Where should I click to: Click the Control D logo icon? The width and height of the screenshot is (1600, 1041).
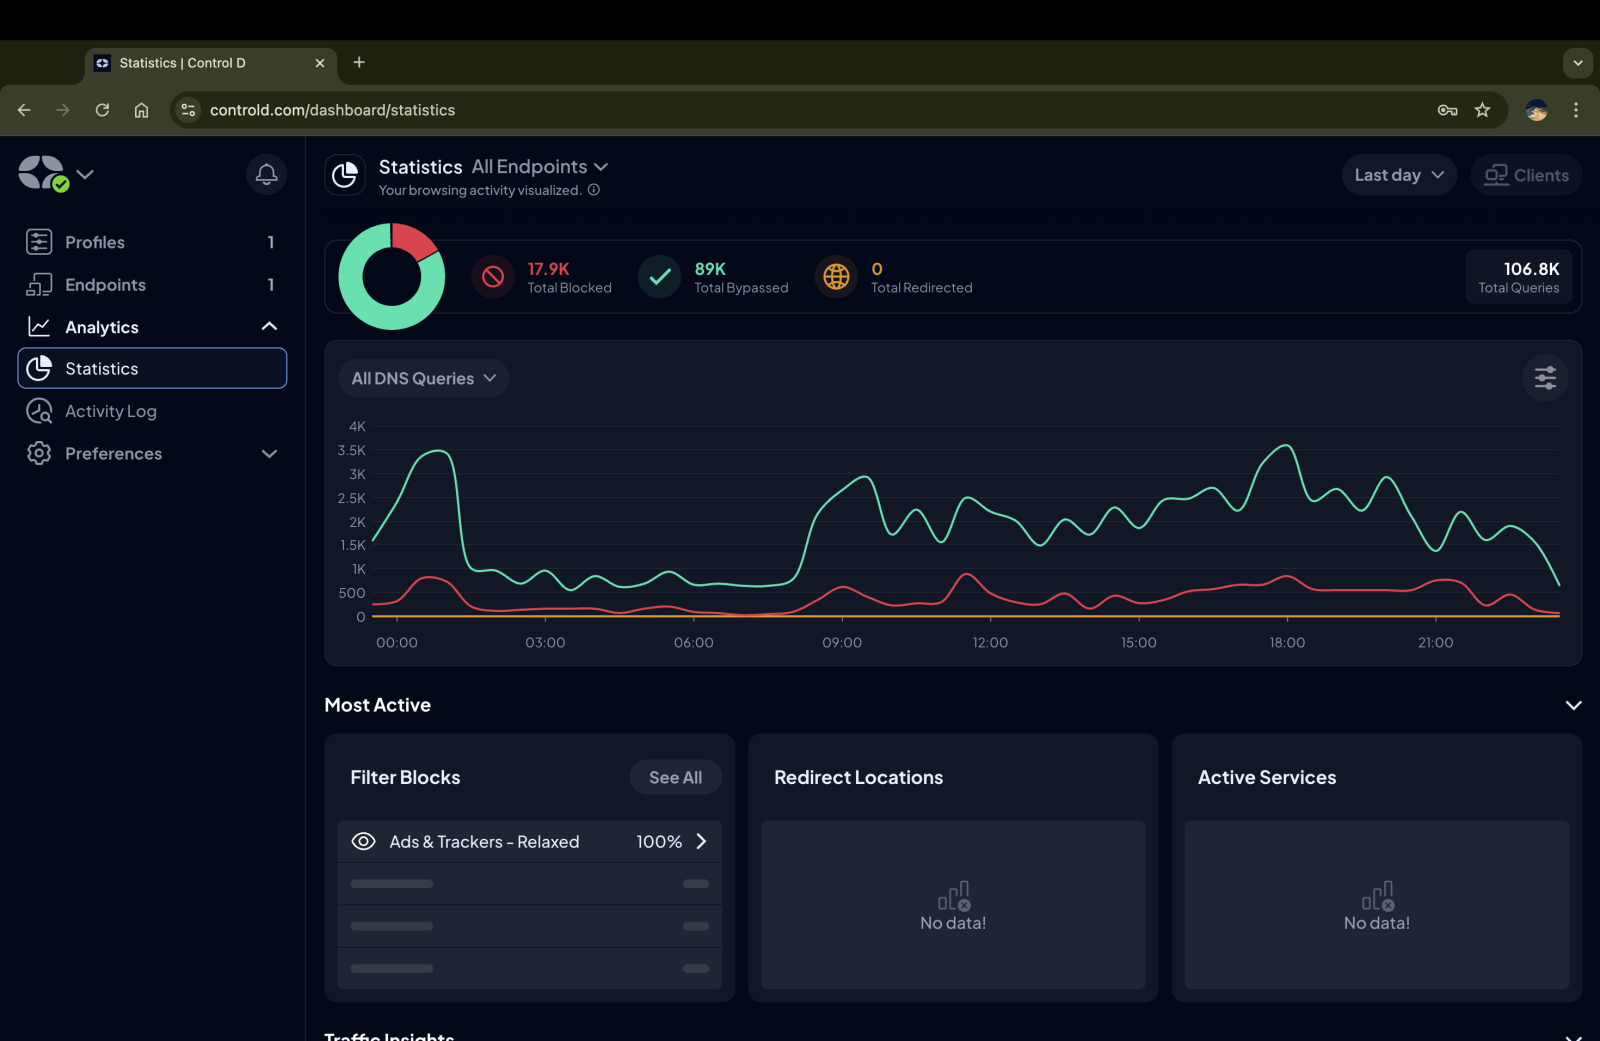coord(42,173)
